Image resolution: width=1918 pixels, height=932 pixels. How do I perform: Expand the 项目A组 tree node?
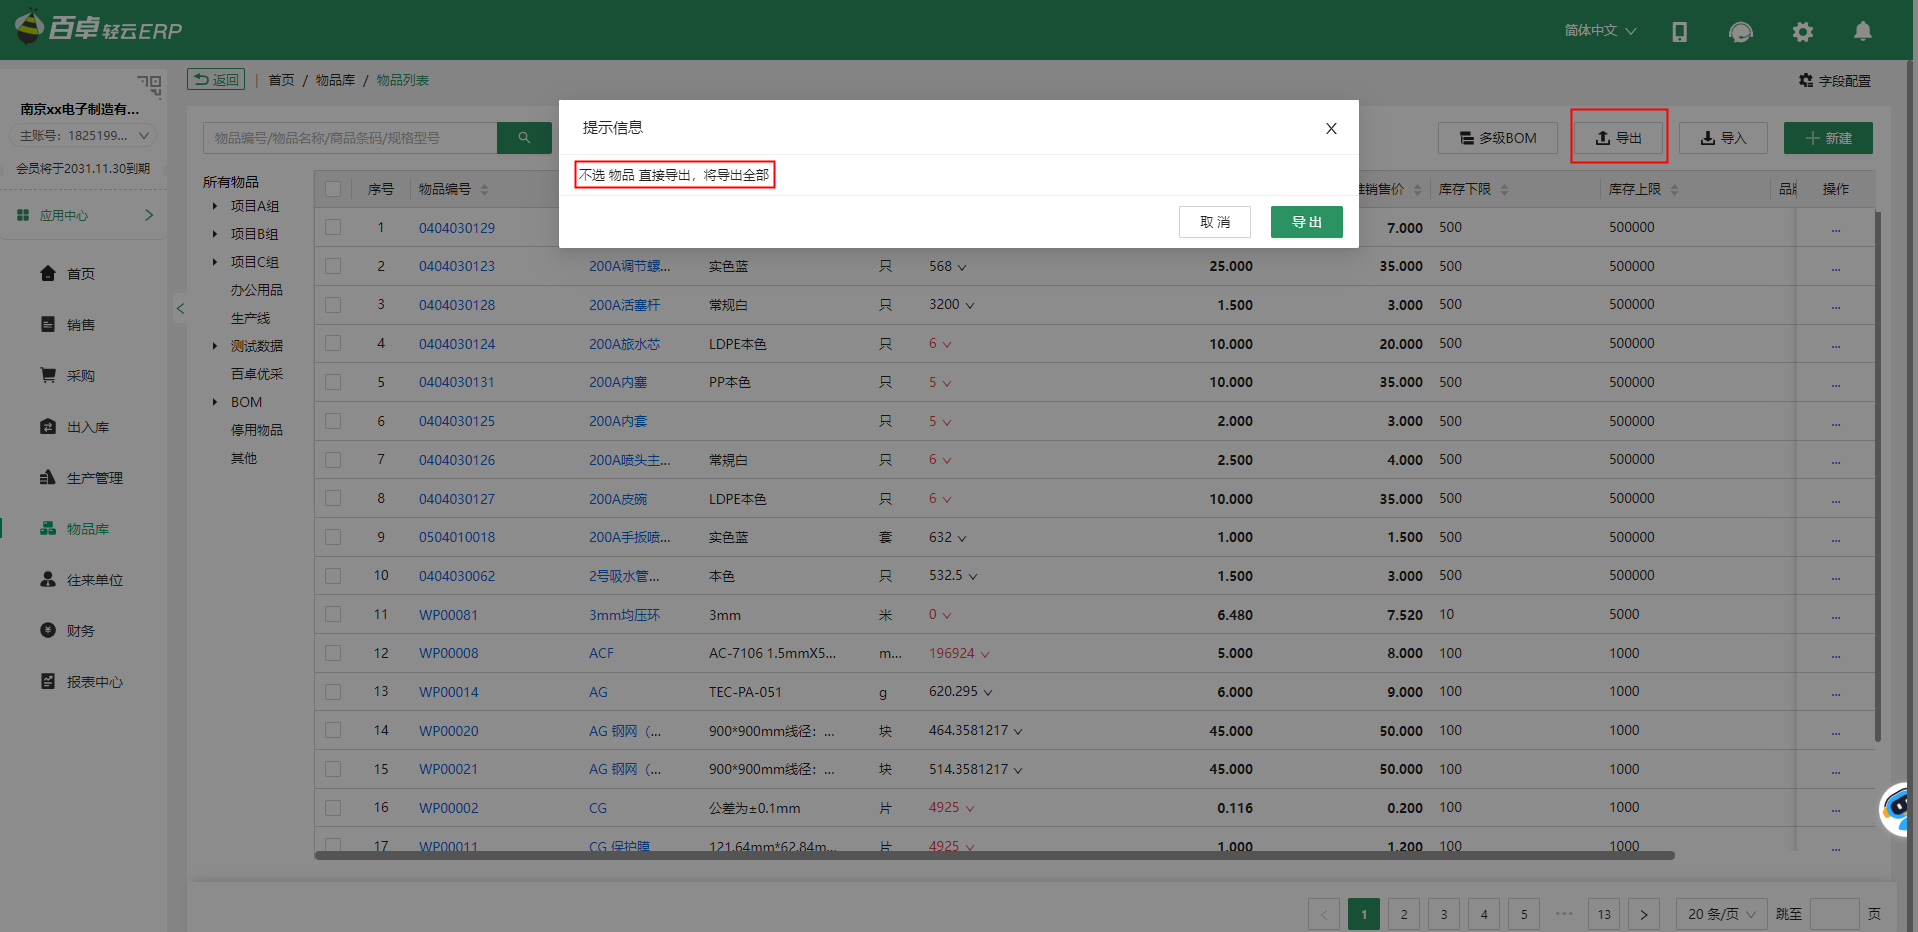214,206
